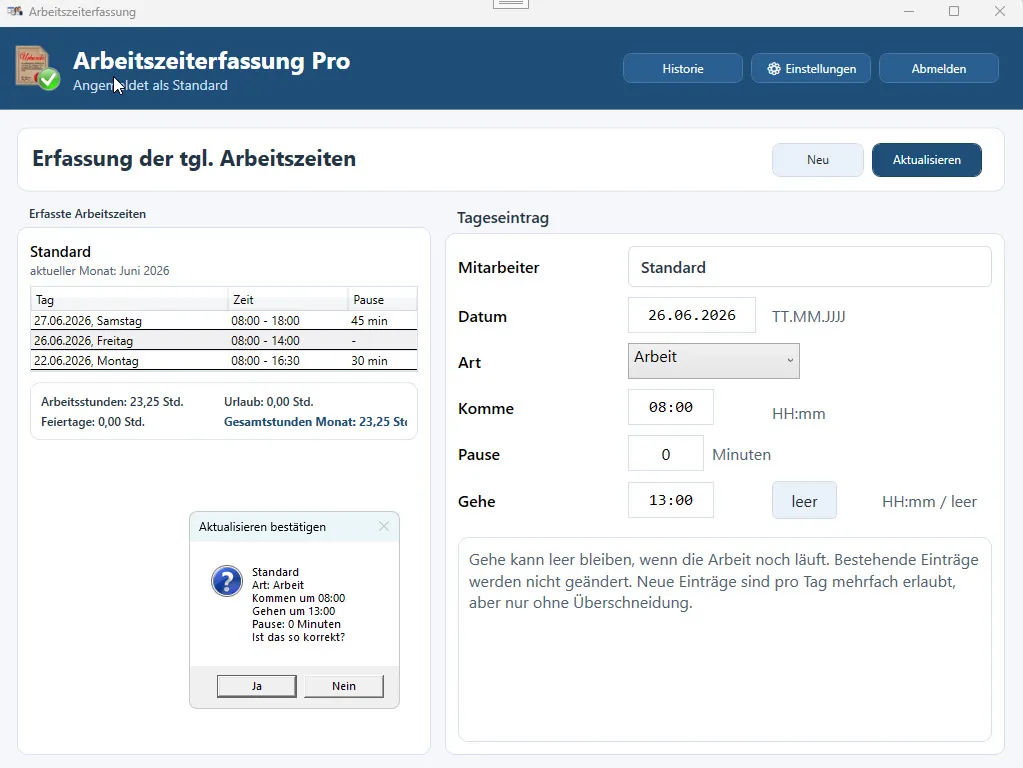
Task: Click the title bar app icon
Action: click(14, 11)
